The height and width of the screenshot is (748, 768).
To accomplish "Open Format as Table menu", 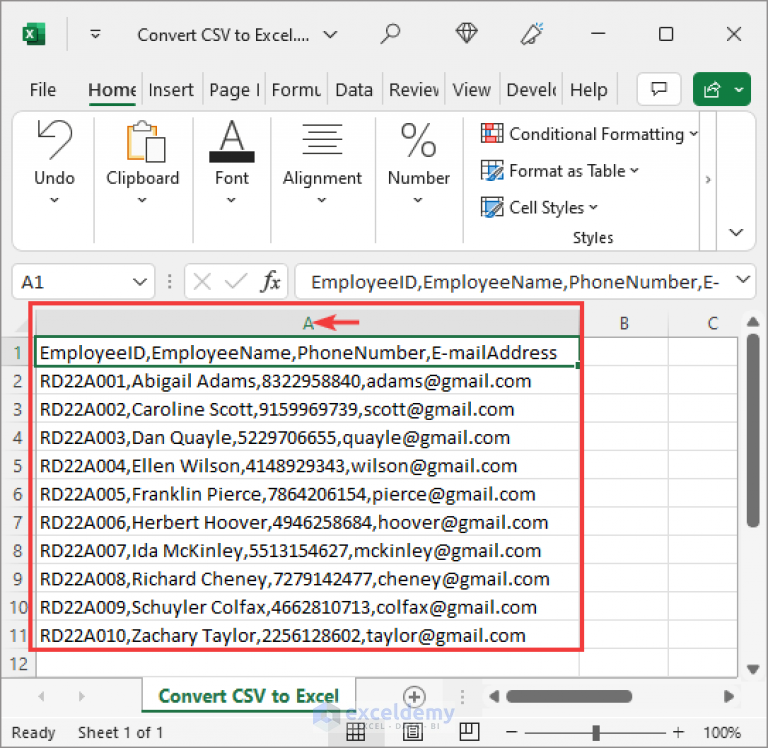I will (x=560, y=170).
